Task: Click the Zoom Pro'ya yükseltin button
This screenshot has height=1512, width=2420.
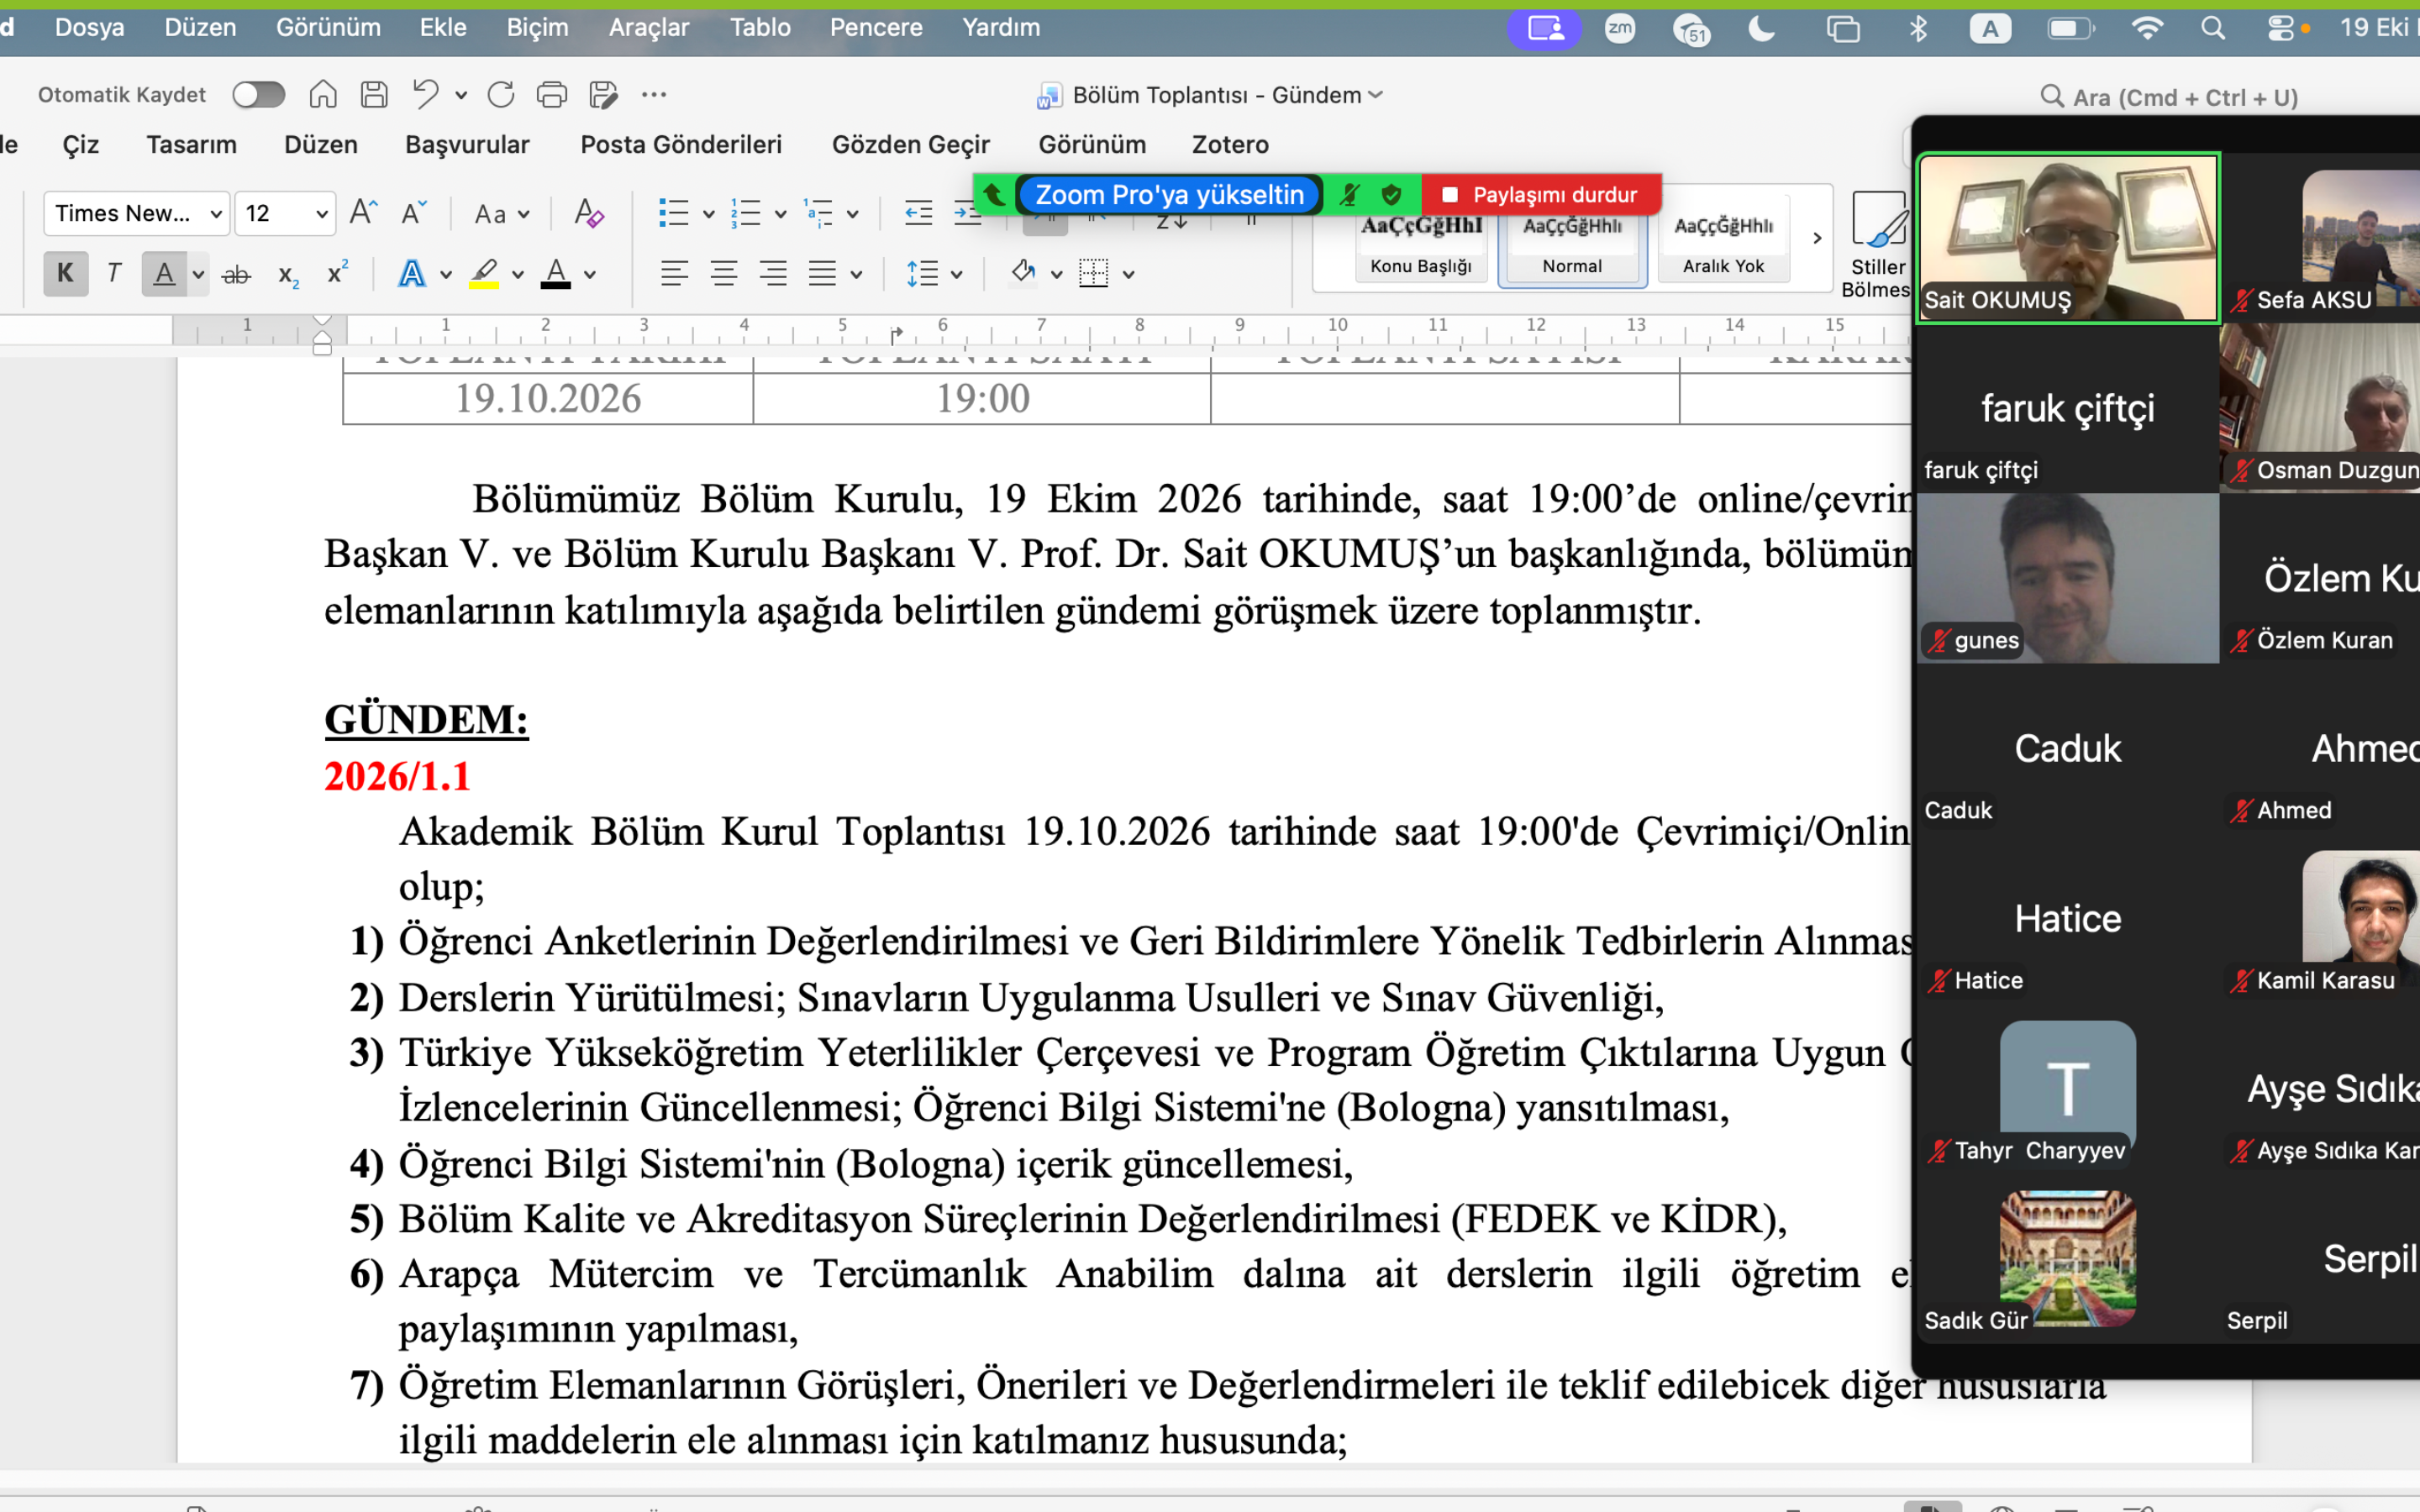Action: 1169,194
